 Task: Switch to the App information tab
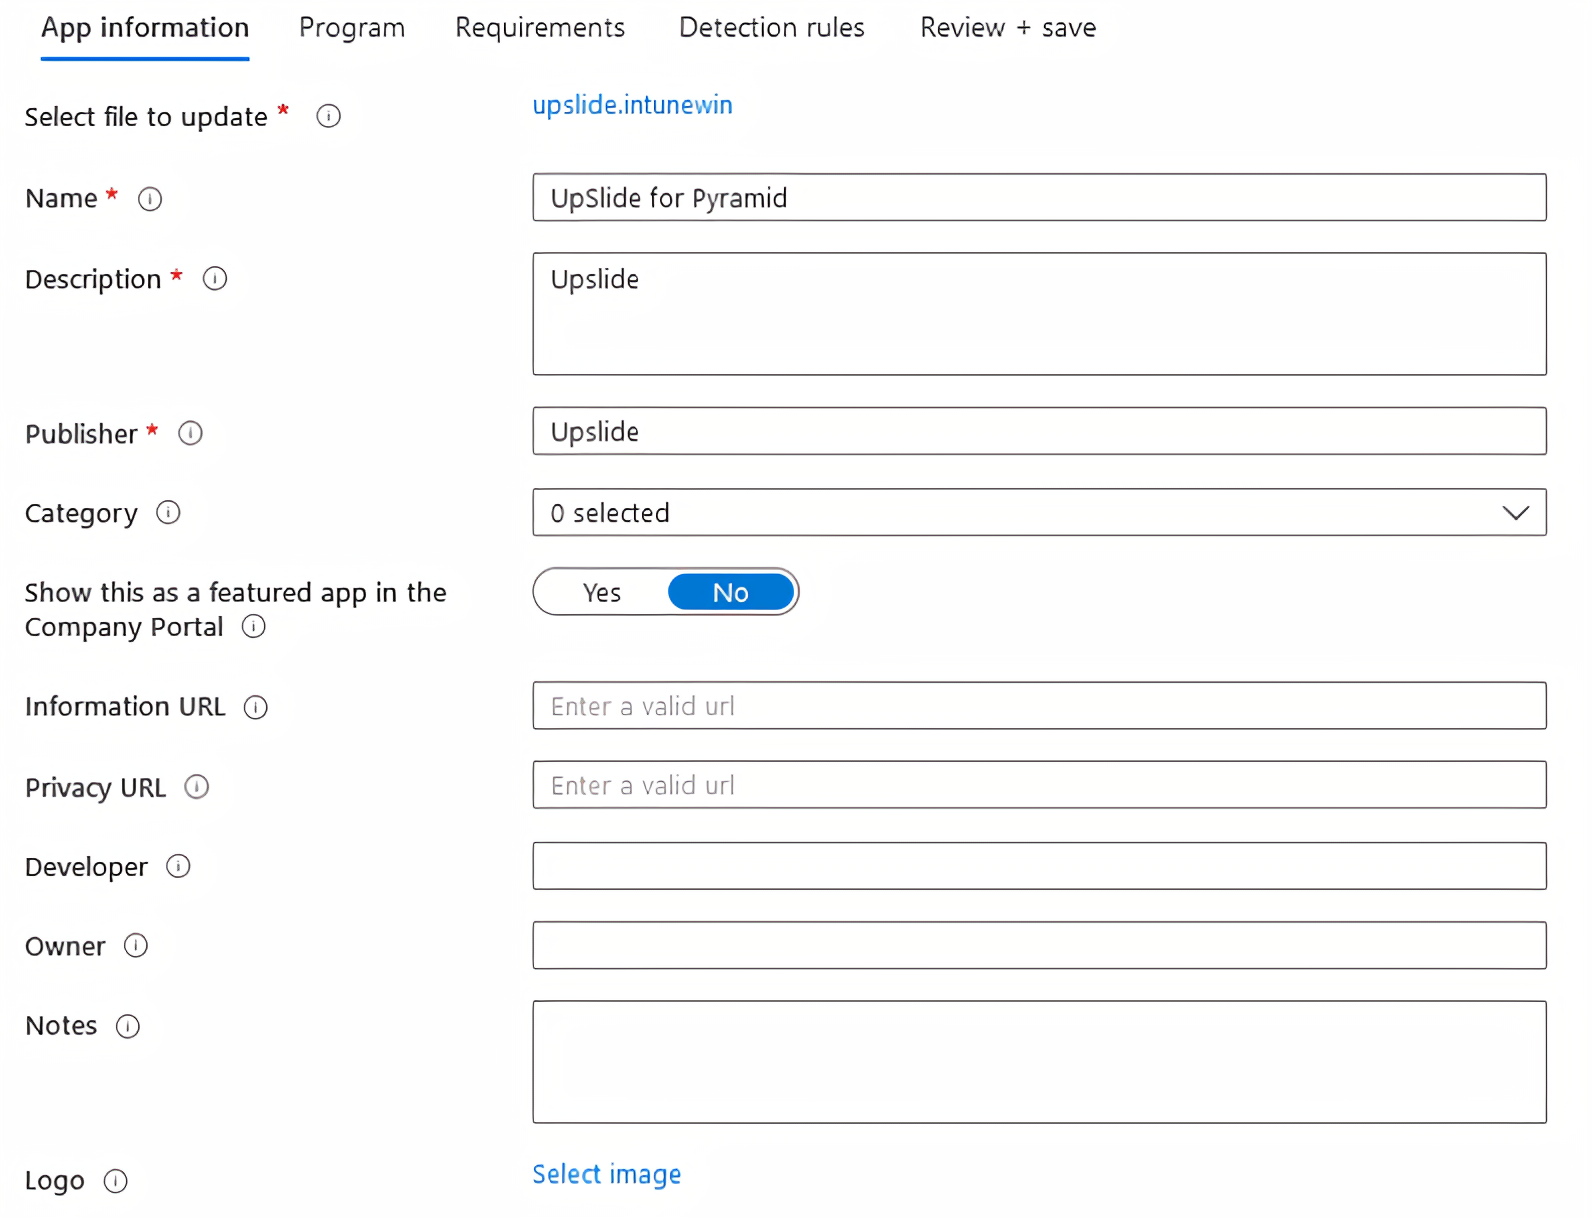coord(145,28)
